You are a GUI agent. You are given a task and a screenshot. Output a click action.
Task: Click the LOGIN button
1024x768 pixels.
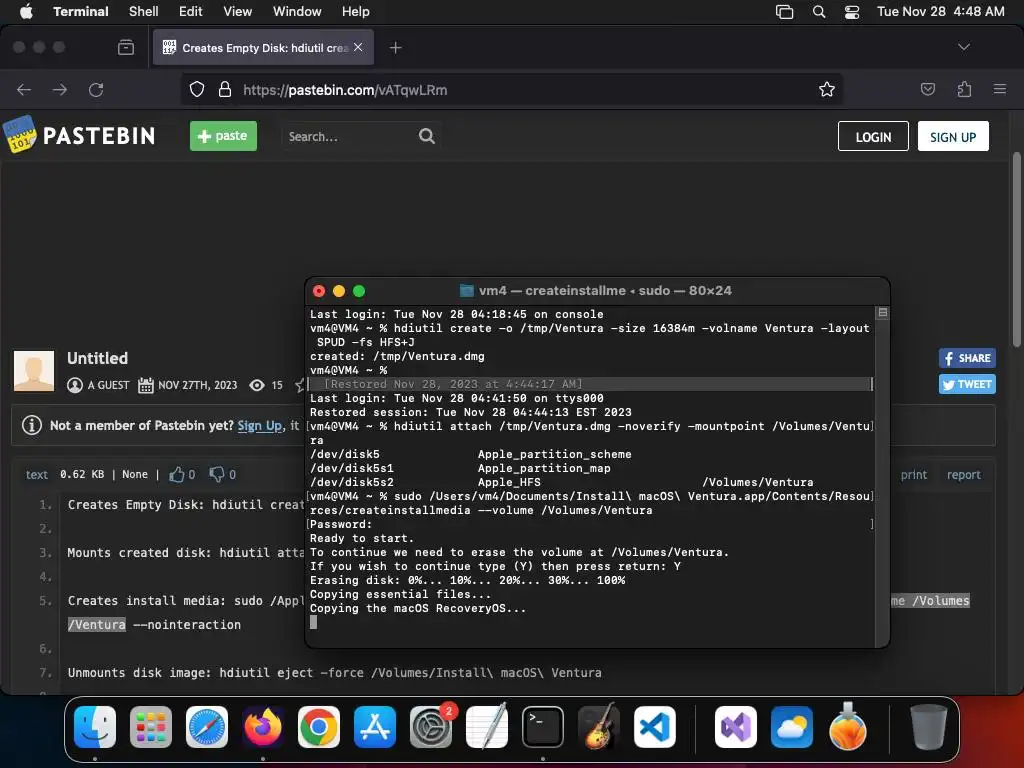point(873,136)
